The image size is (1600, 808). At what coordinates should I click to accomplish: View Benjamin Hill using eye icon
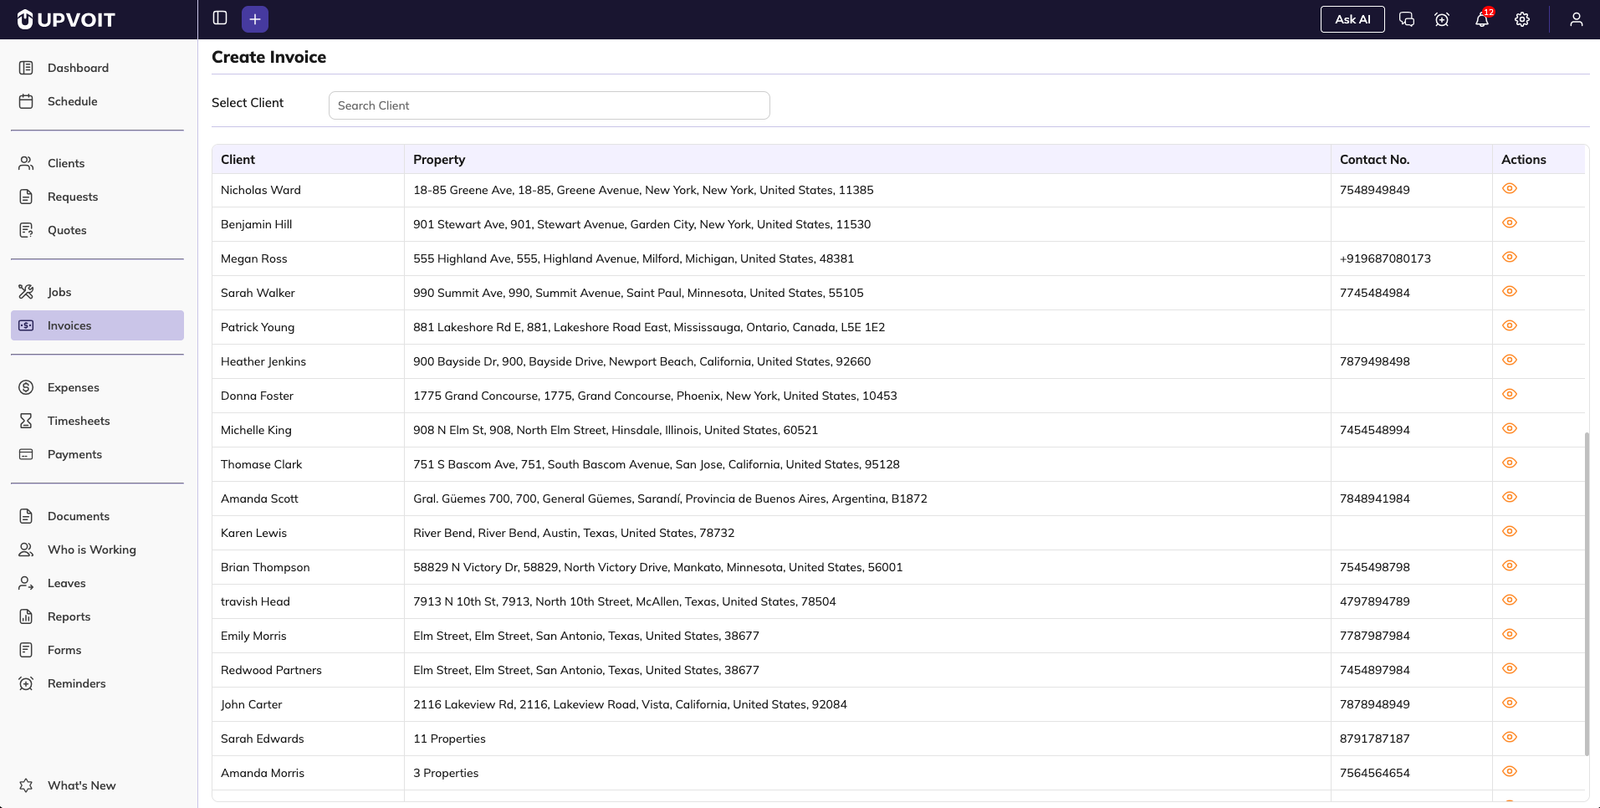(1510, 223)
